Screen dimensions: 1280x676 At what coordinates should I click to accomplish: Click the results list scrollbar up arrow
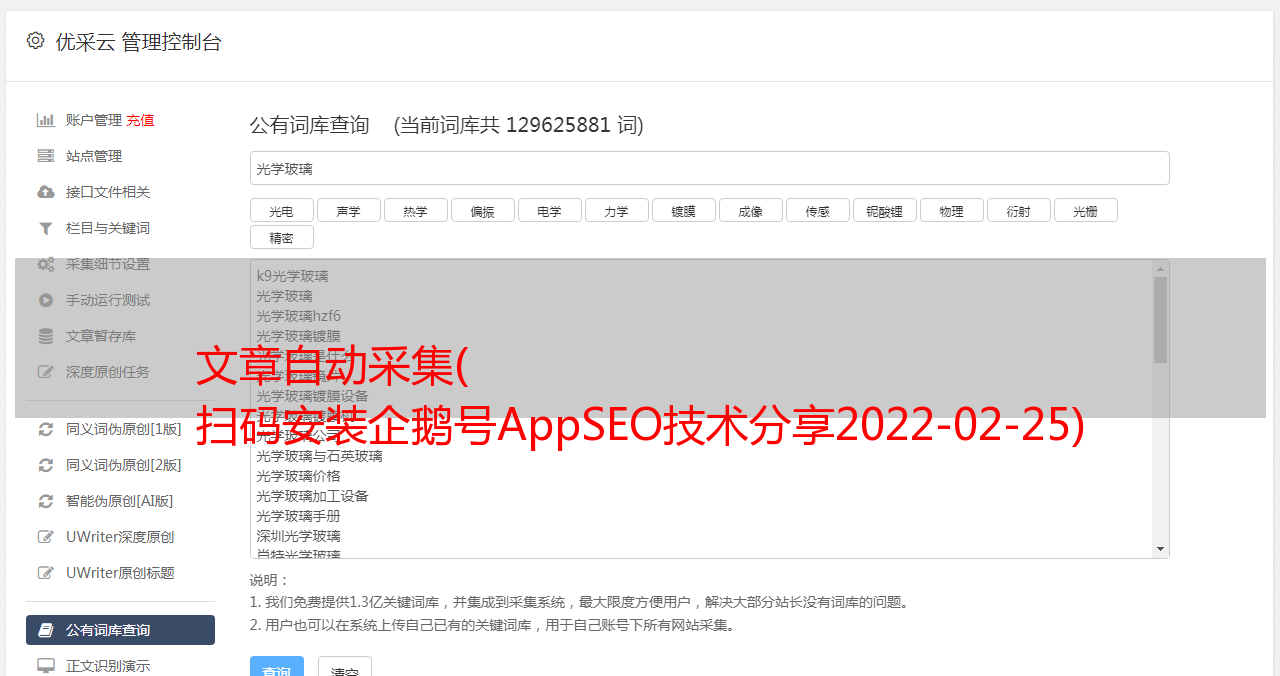[1160, 269]
